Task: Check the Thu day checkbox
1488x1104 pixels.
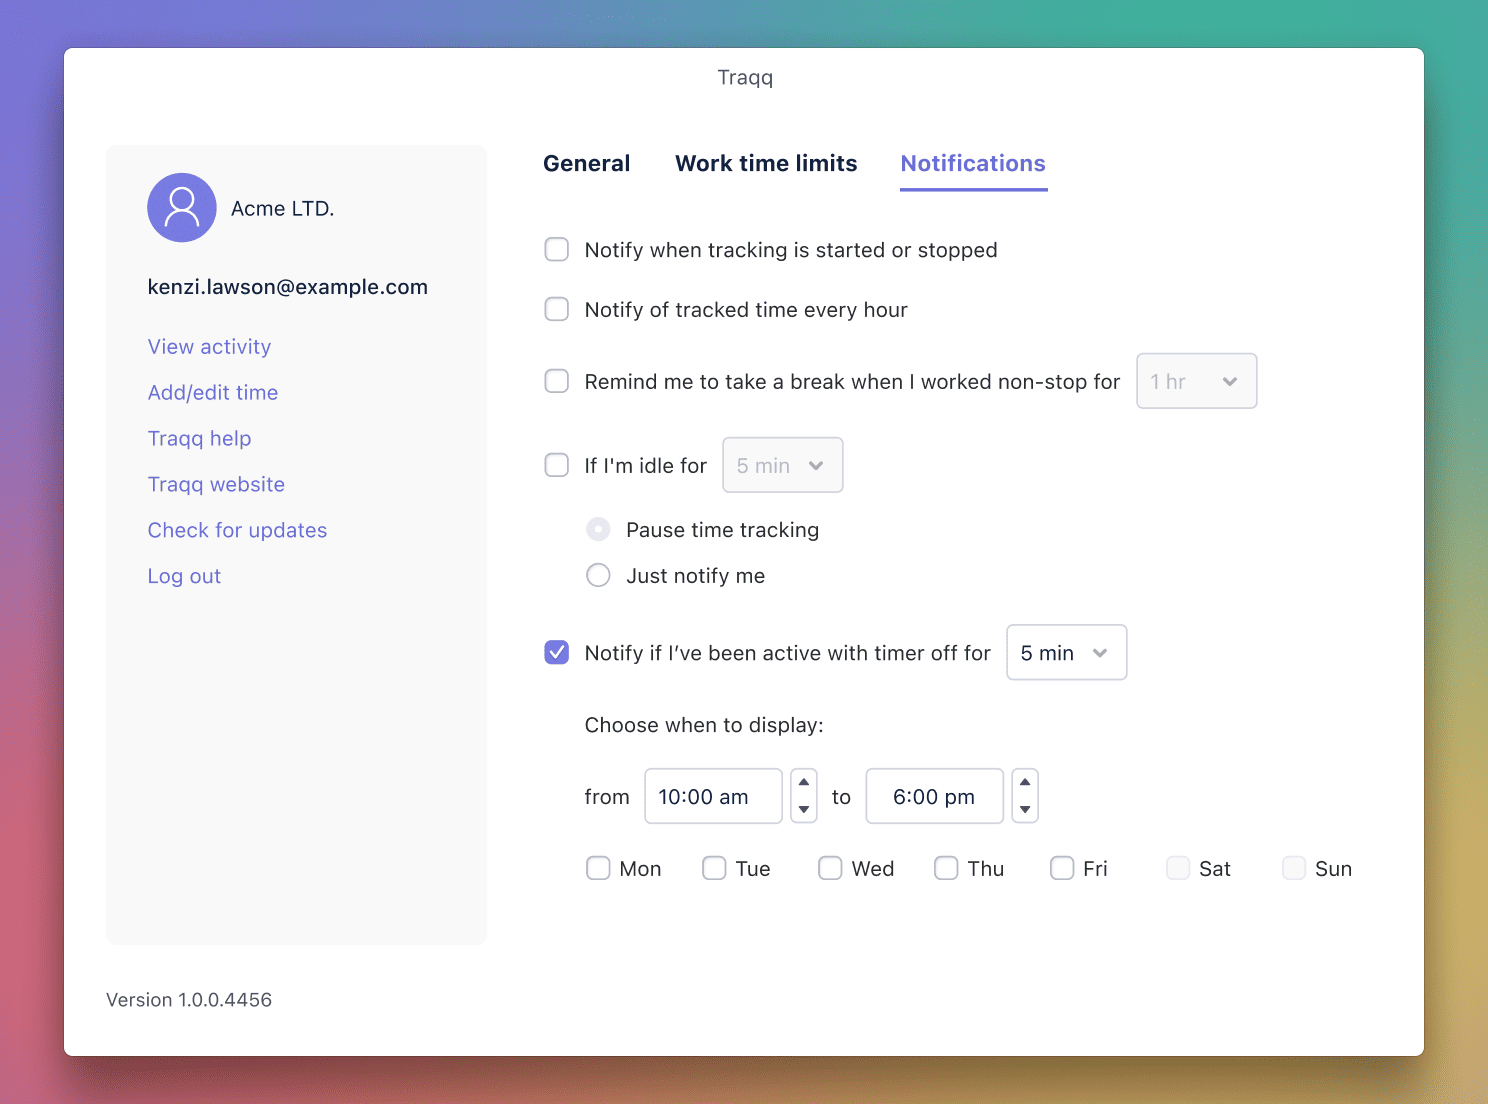Action: pos(946,868)
